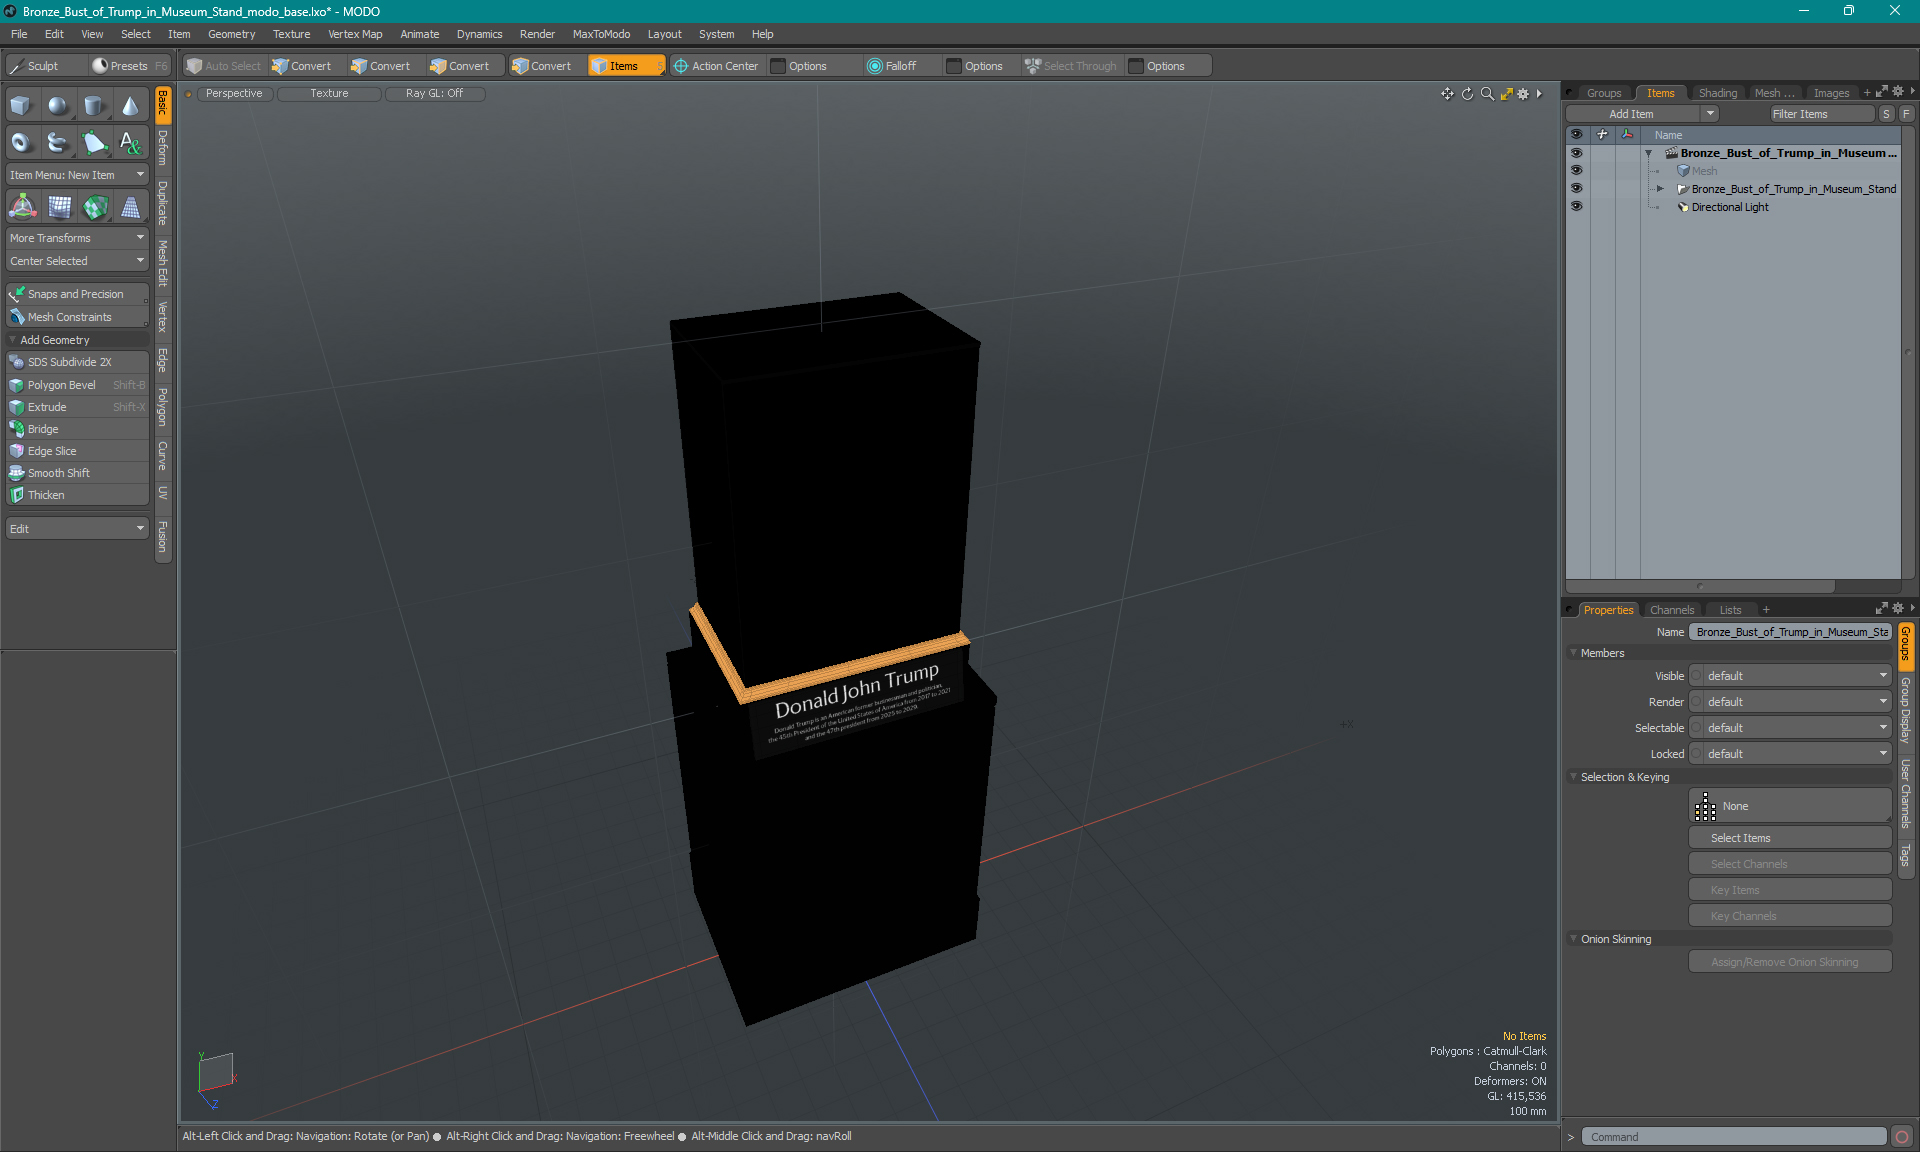Toggle visibility of the scene root item
This screenshot has width=1920, height=1152.
tap(1576, 153)
